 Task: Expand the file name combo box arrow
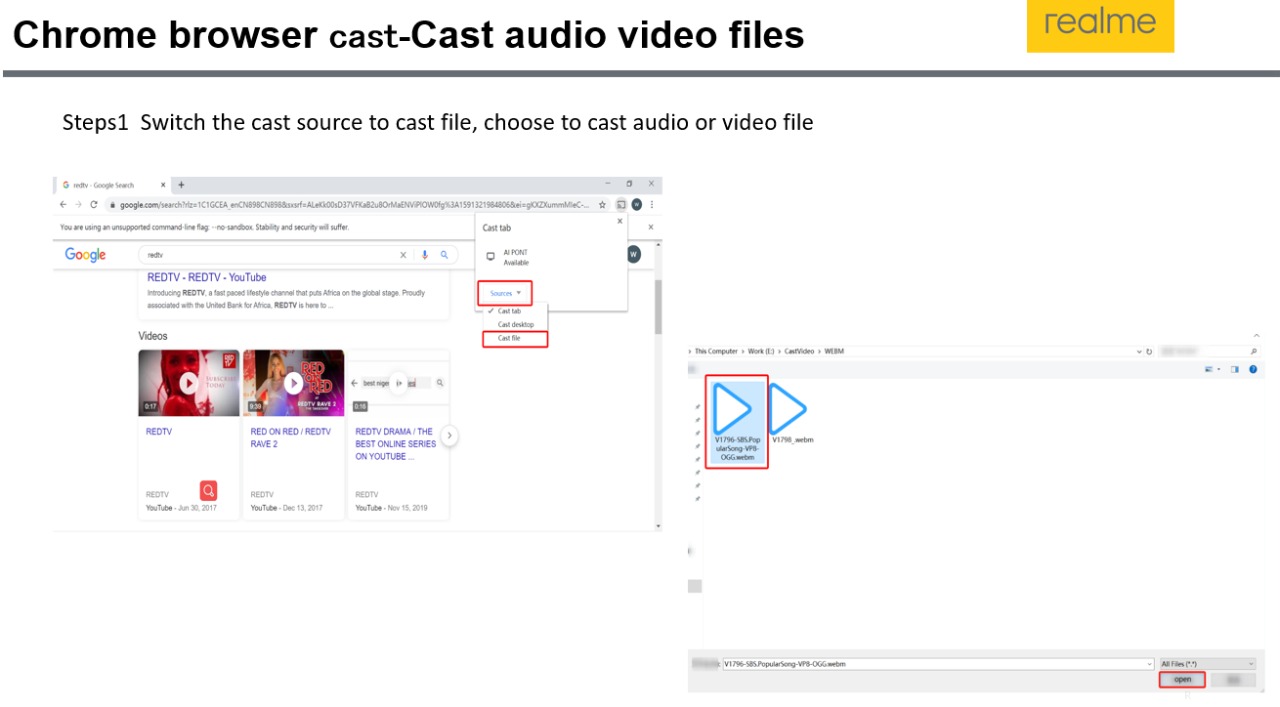pyautogui.click(x=1150, y=664)
